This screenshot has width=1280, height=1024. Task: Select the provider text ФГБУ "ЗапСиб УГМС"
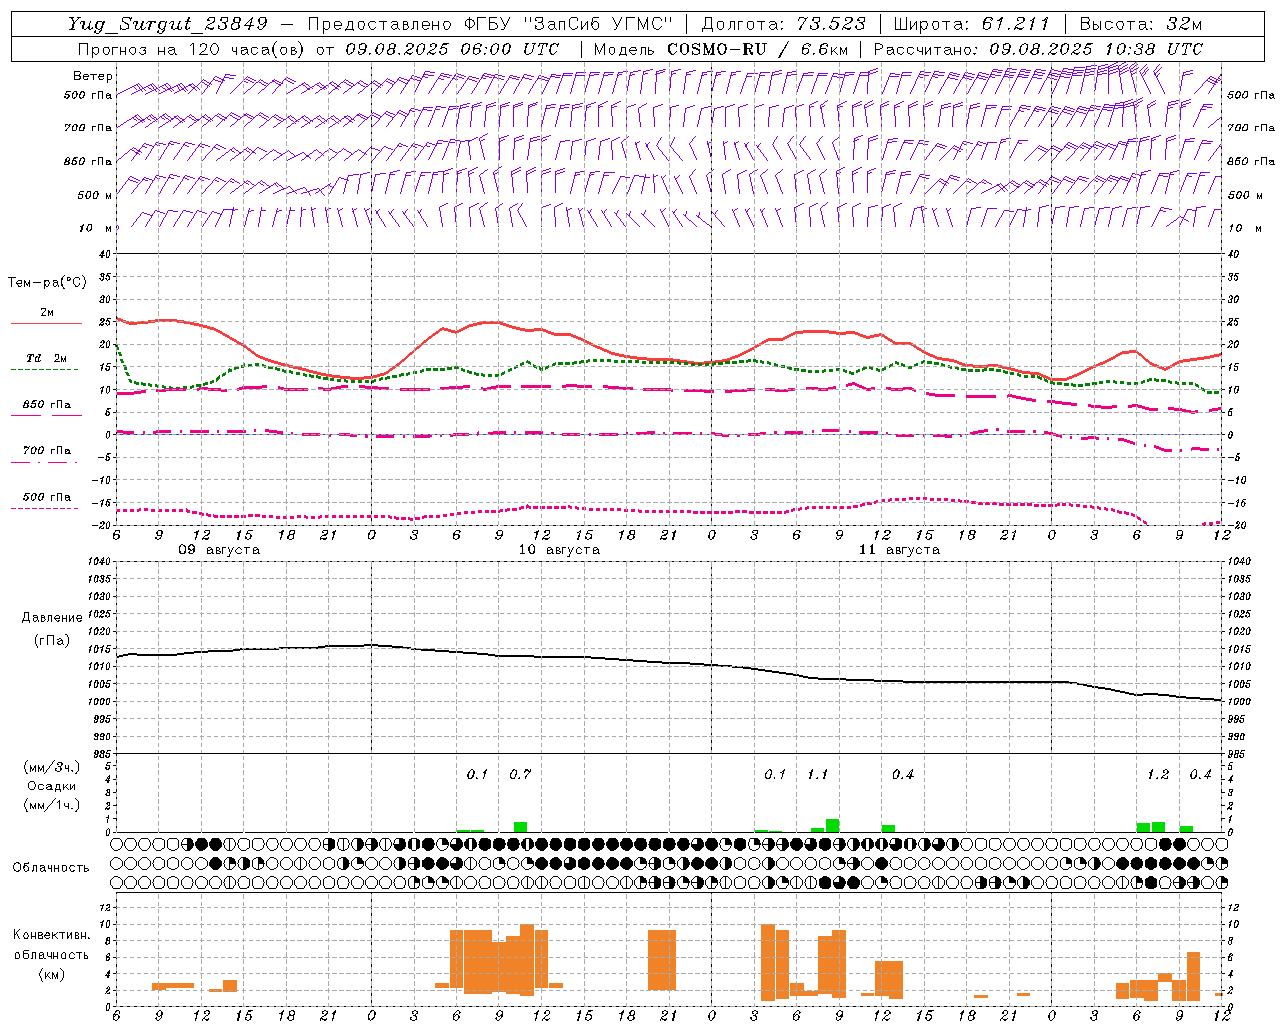pos(569,24)
